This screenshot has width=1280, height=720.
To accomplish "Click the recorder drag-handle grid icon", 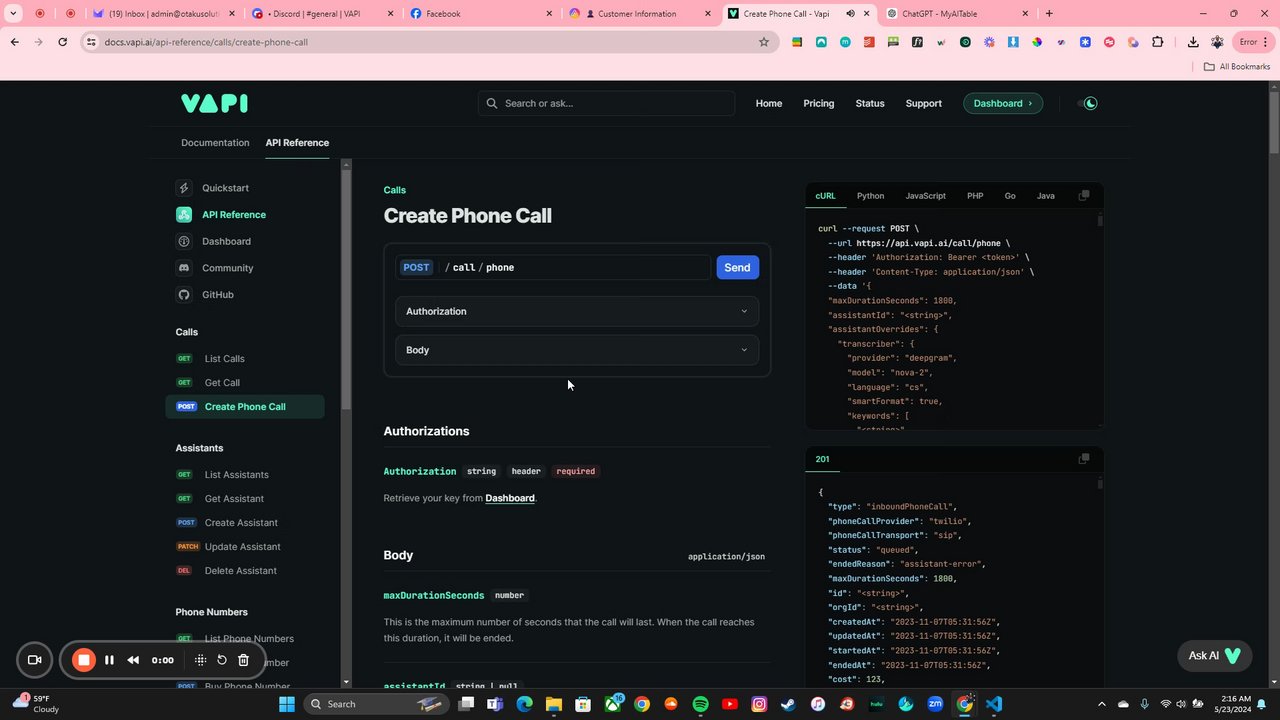I will point(201,660).
